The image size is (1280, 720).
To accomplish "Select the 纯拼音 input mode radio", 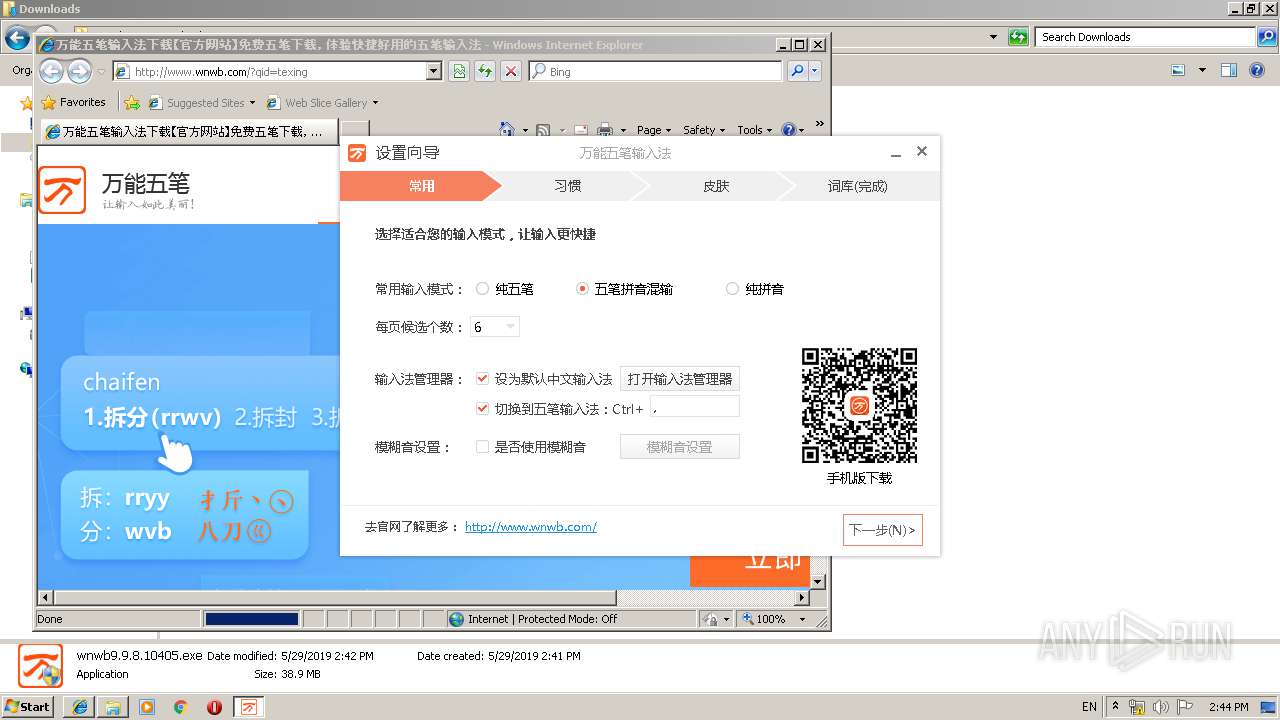I will pyautogui.click(x=732, y=289).
